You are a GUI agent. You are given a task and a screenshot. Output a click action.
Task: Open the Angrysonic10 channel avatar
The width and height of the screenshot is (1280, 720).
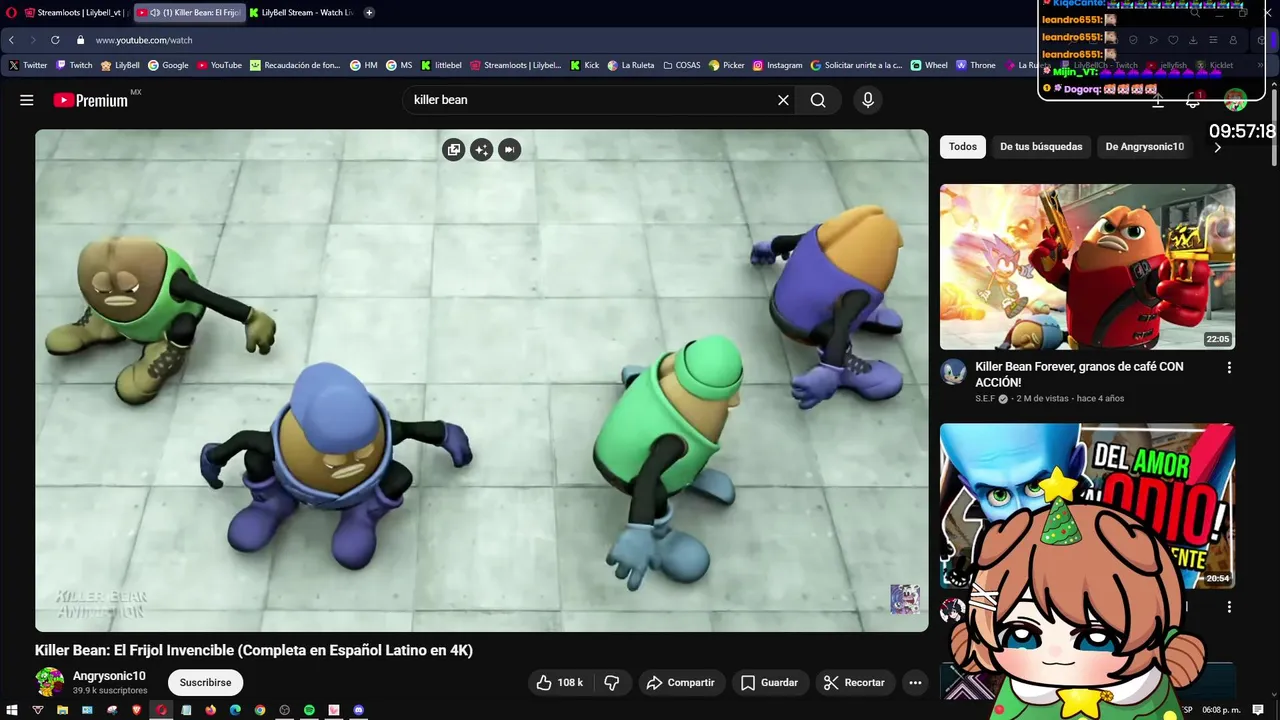[x=49, y=683]
